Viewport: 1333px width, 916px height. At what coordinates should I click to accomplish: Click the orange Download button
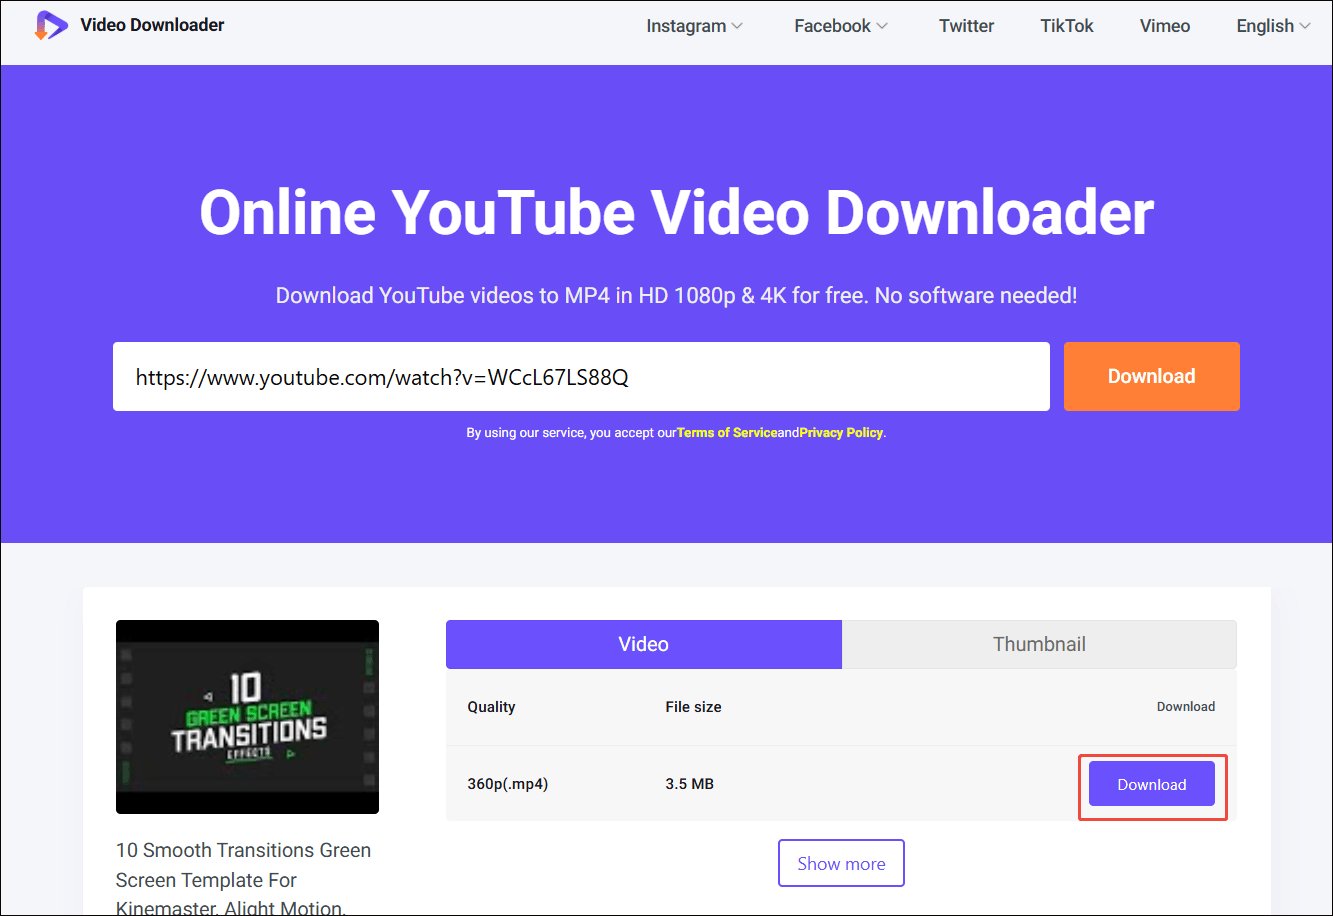[x=1152, y=377]
